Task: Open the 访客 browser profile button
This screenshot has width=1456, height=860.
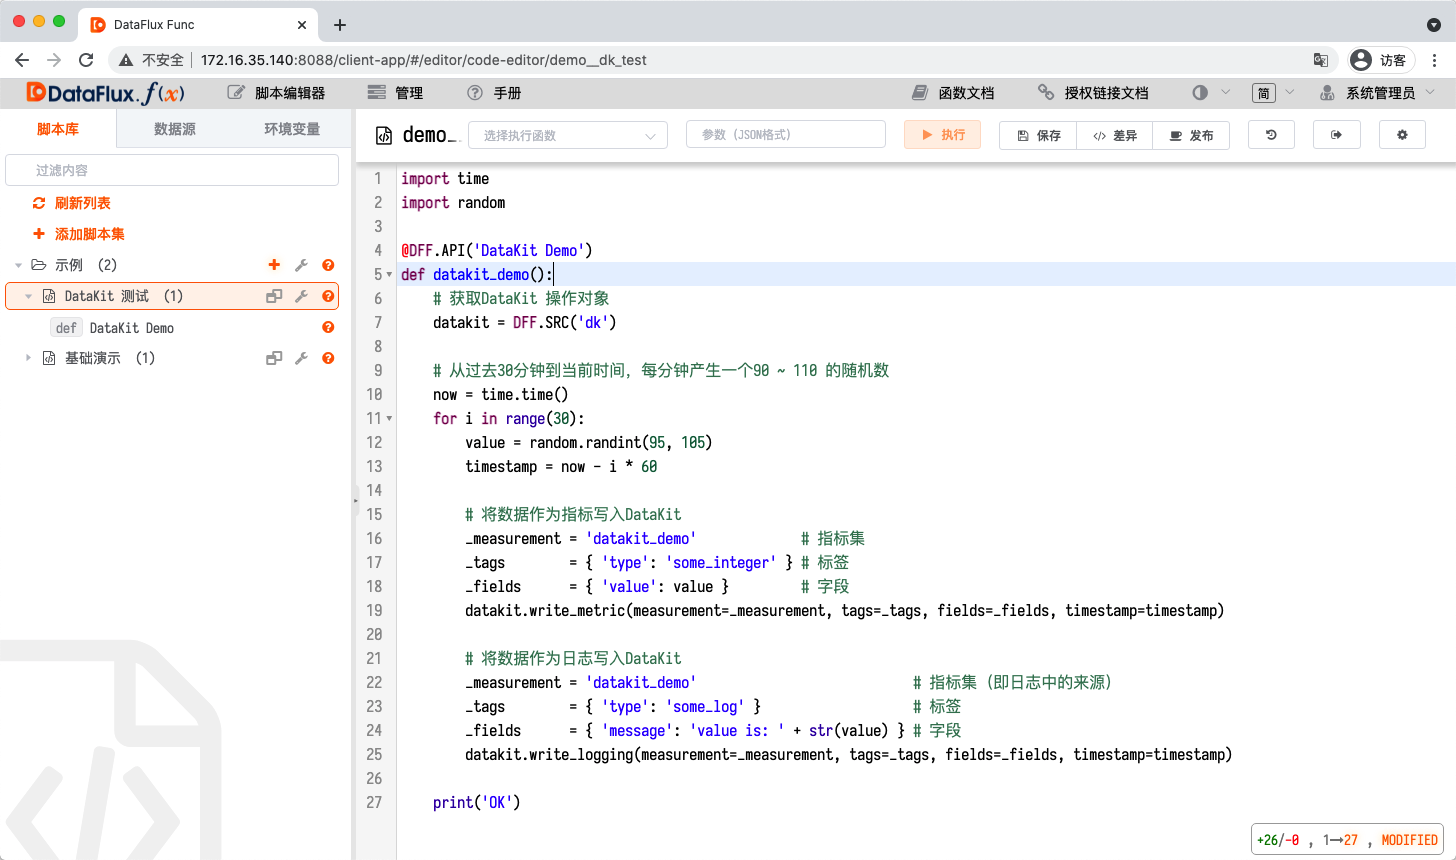Action: click(1381, 60)
